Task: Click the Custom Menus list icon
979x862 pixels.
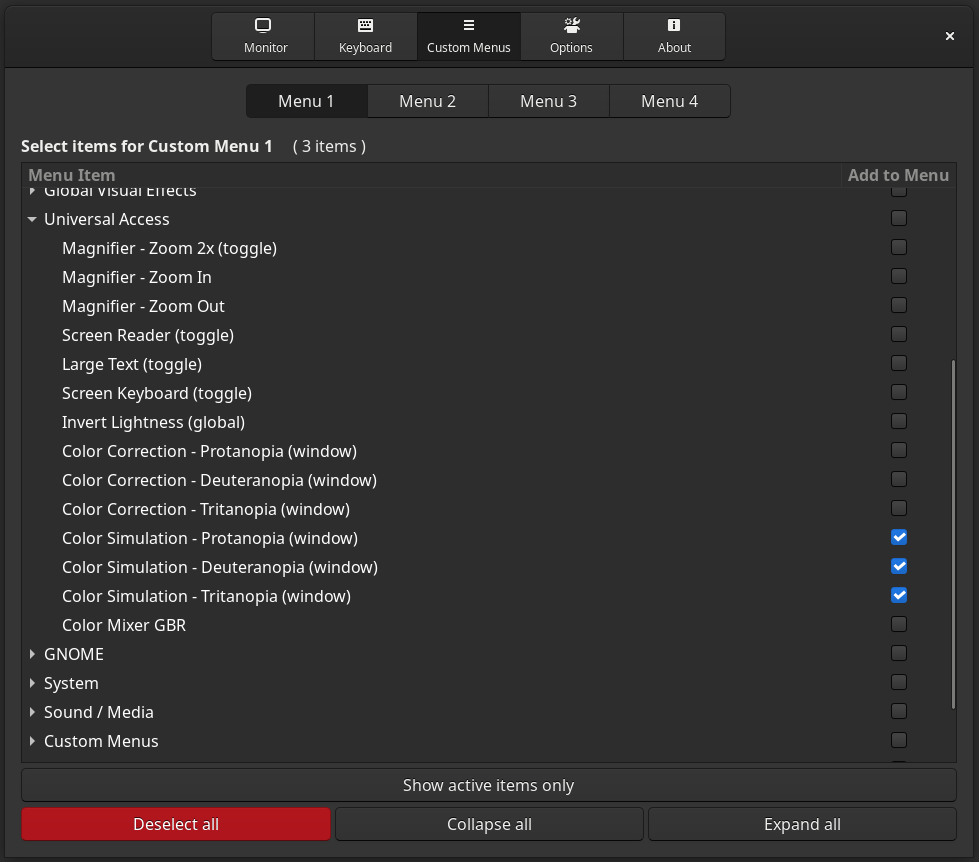Action: coord(468,25)
